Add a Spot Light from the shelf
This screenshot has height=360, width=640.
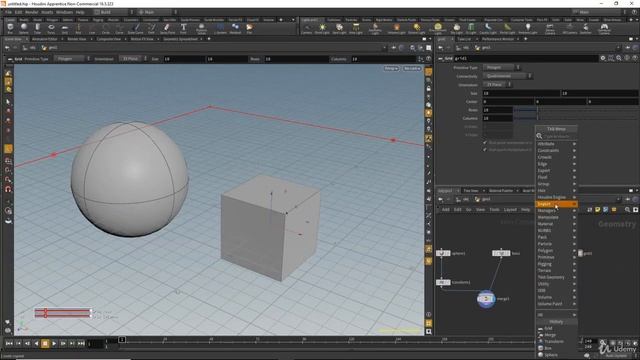click(x=339, y=29)
